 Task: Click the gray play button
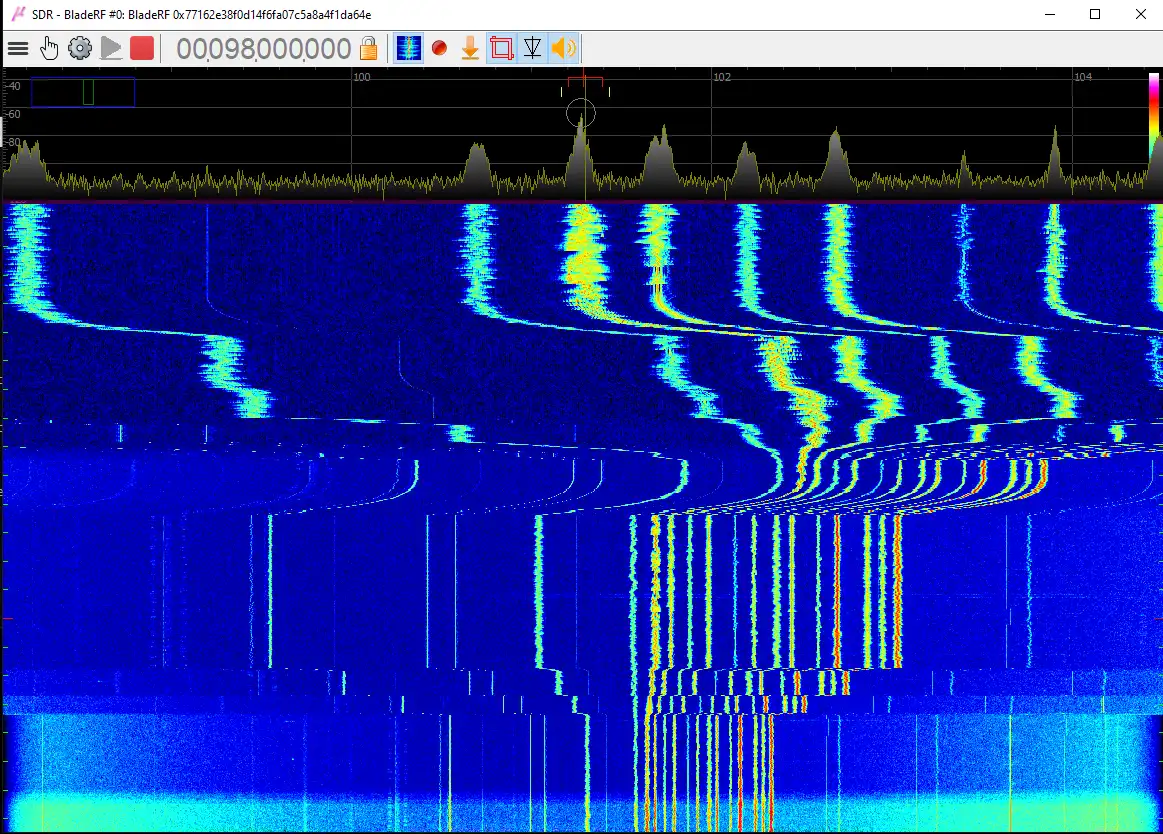111,49
